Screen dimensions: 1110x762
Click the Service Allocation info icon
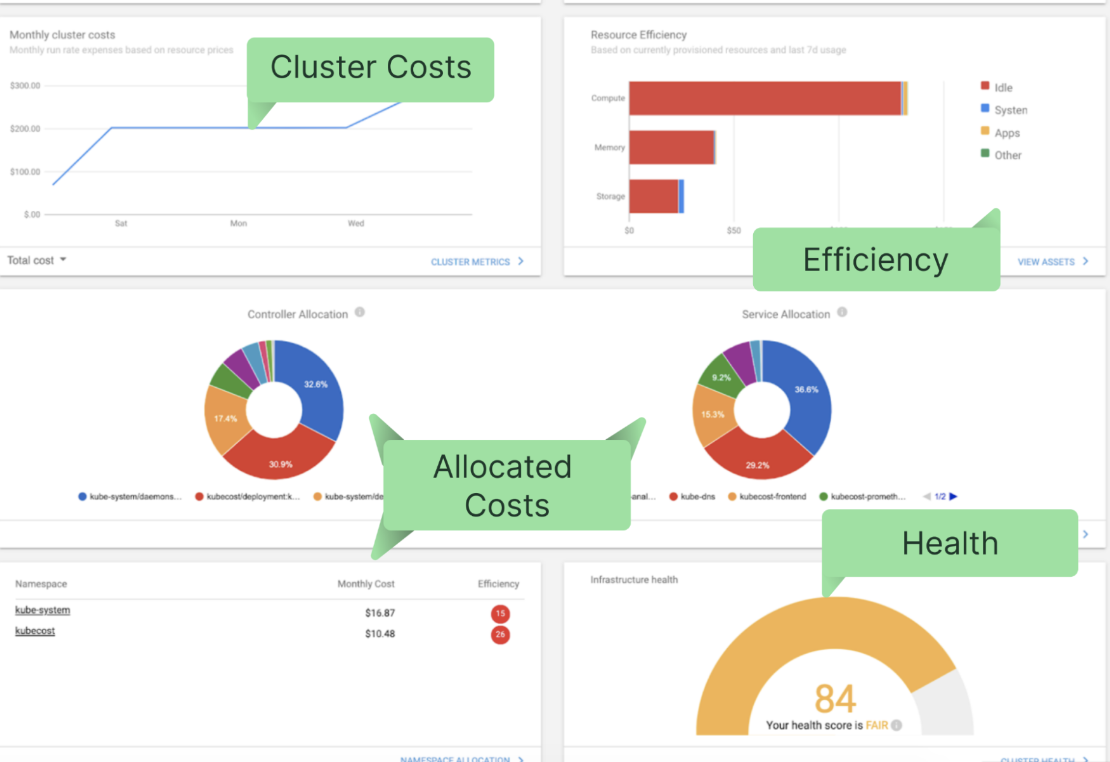(842, 312)
